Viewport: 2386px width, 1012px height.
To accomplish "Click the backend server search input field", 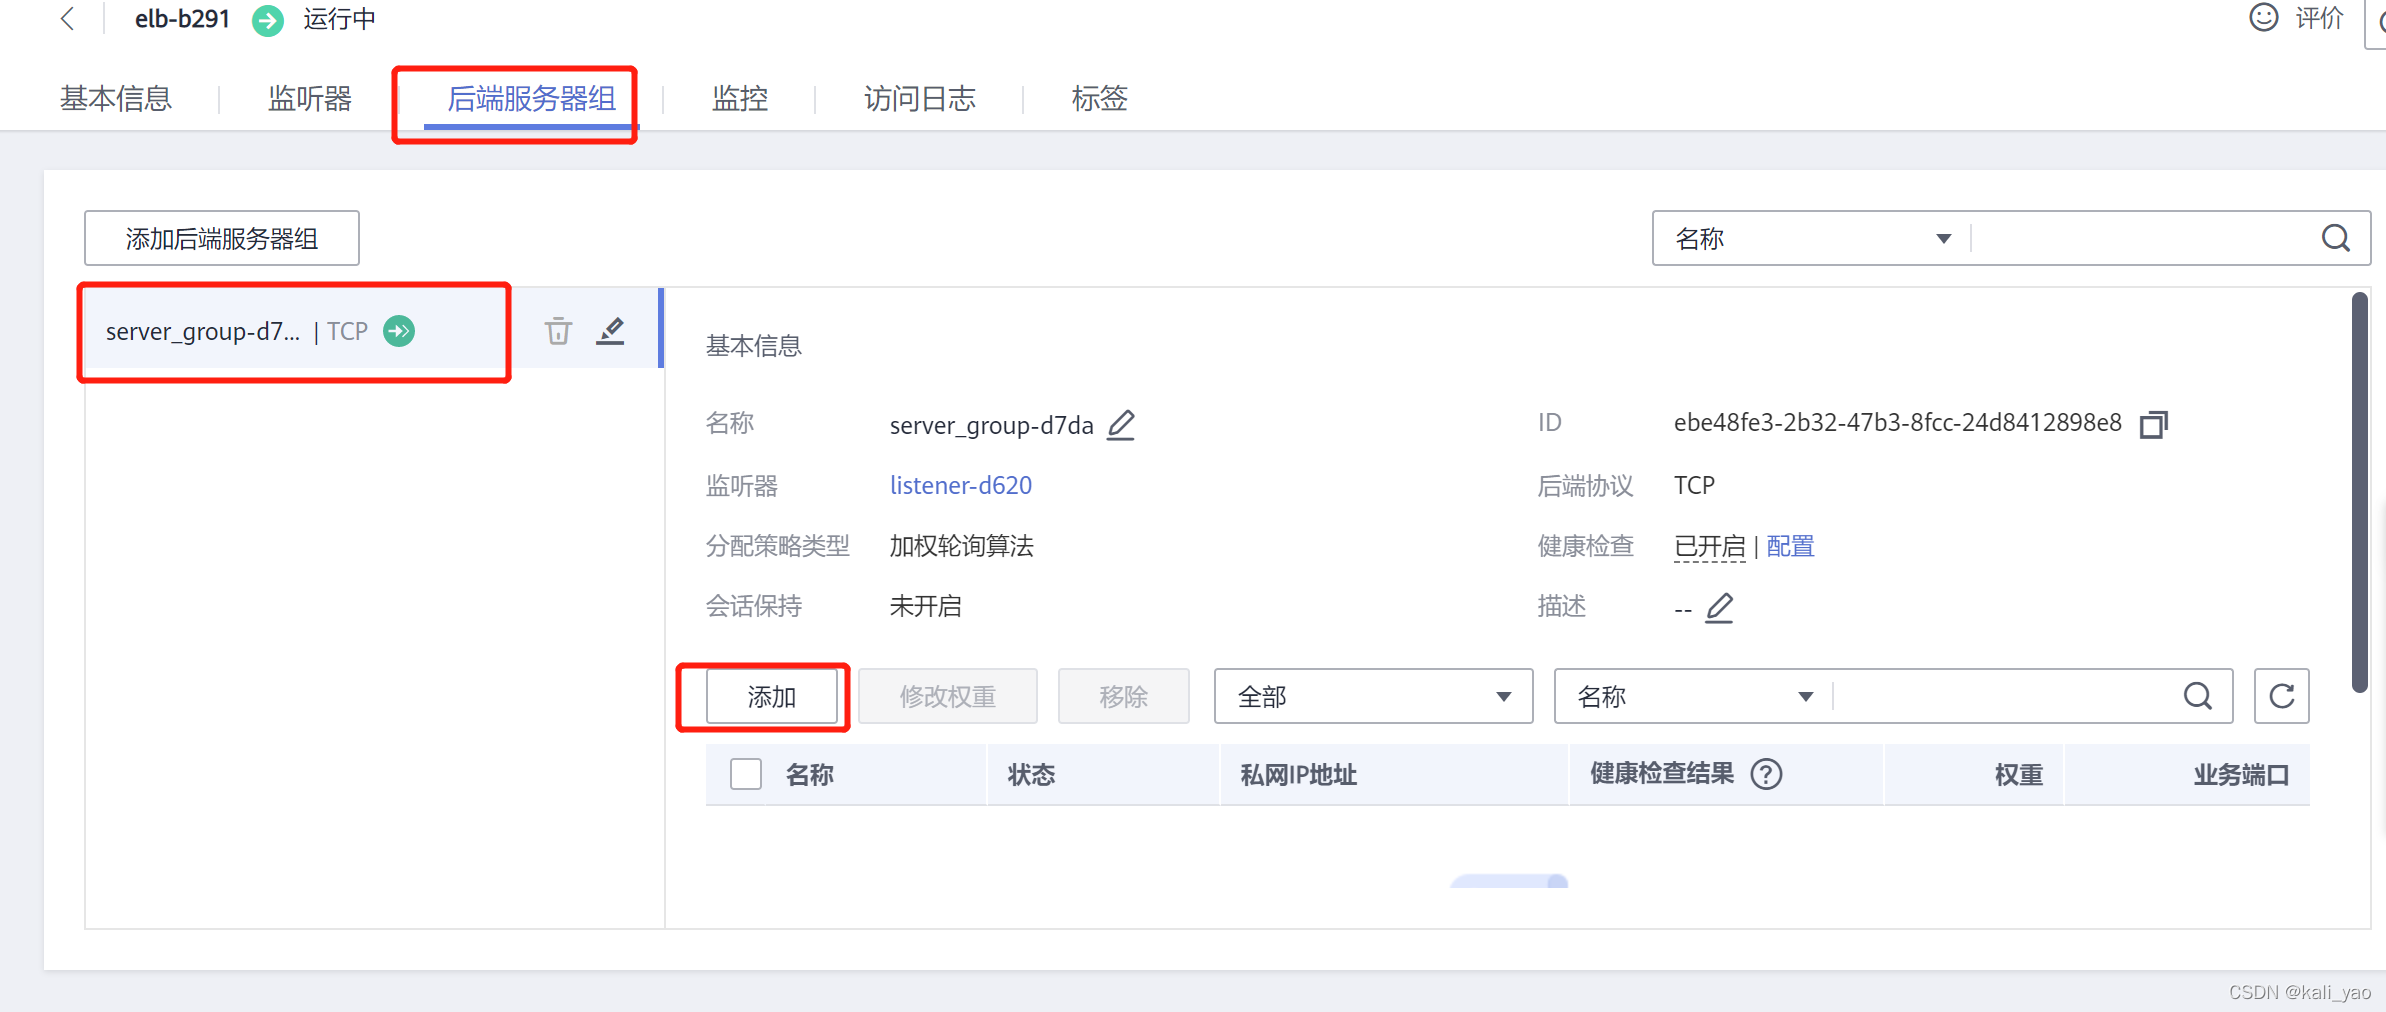I will click(x=2004, y=696).
